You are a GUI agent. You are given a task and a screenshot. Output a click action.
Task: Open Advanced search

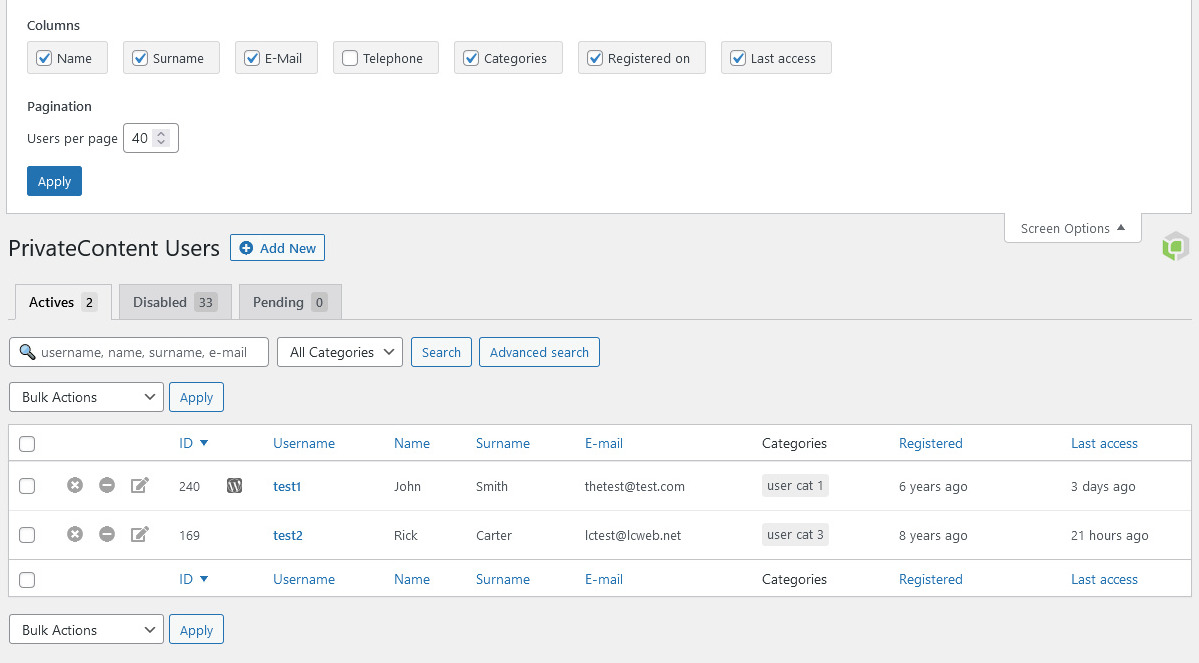(x=539, y=352)
